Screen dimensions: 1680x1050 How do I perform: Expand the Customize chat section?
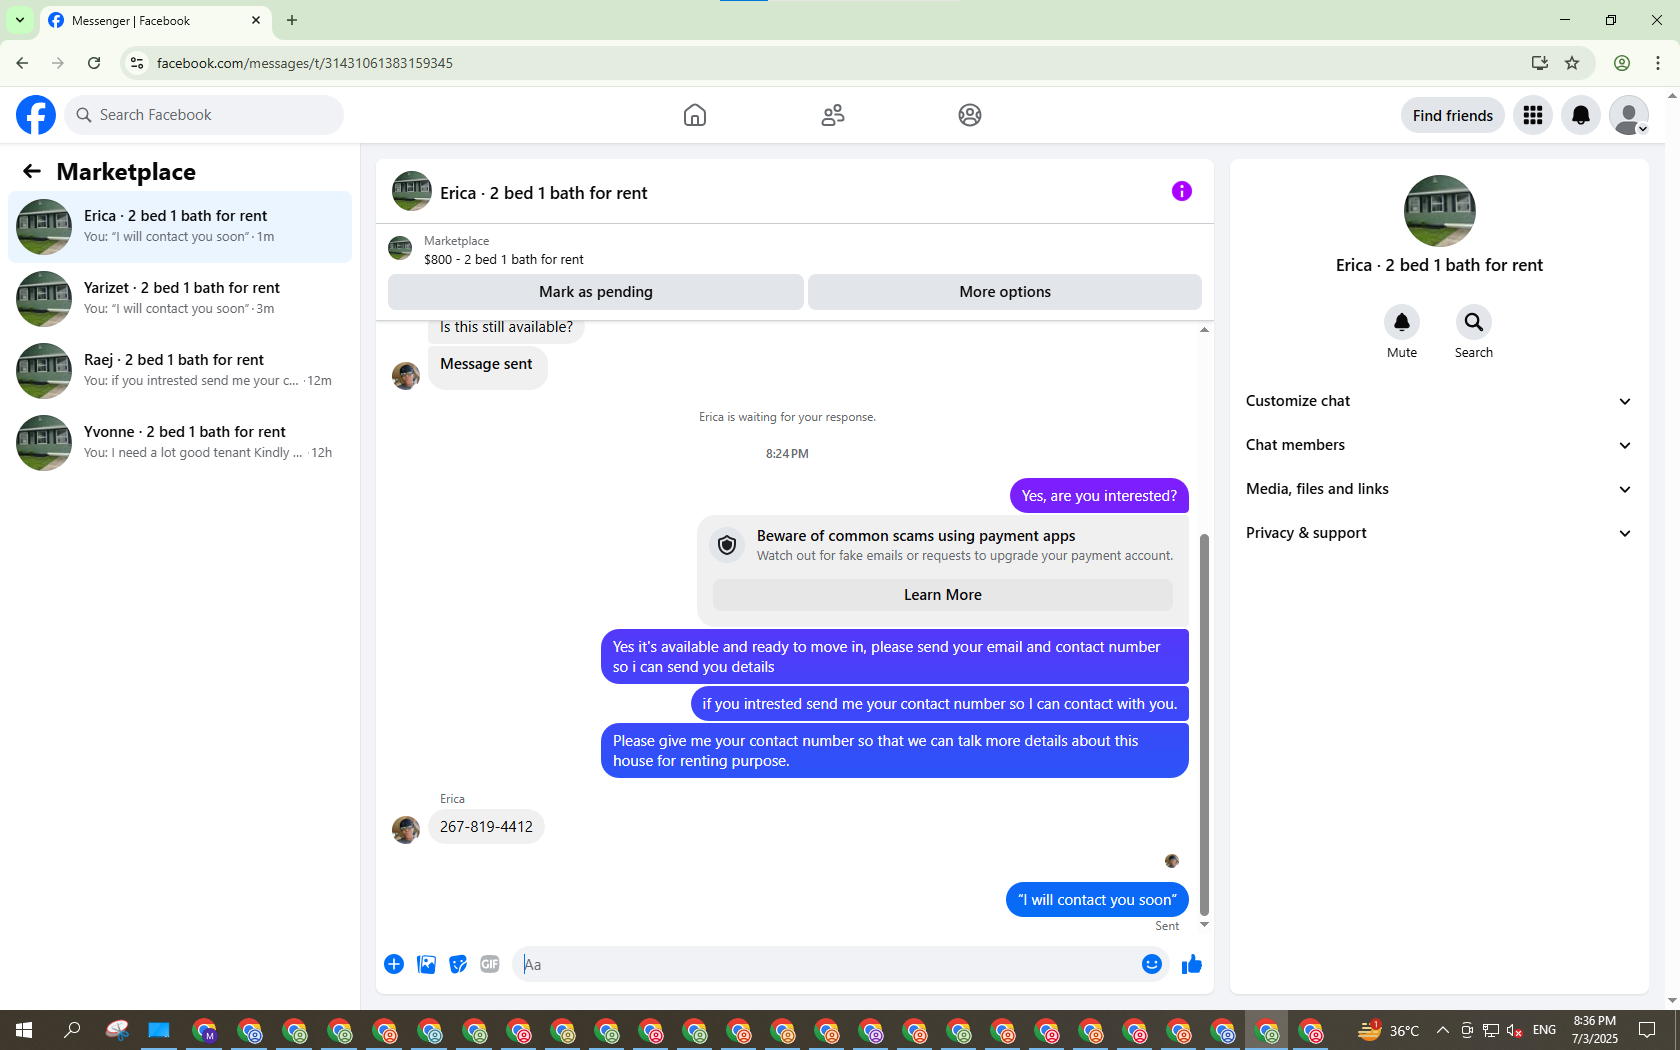[x=1439, y=401]
